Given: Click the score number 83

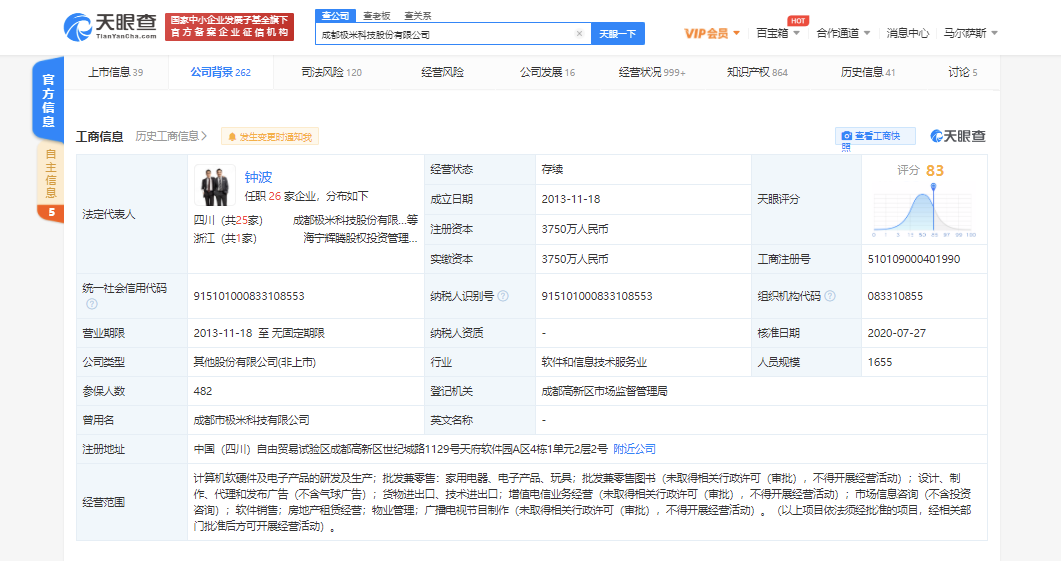Looking at the screenshot, I should tap(935, 171).
